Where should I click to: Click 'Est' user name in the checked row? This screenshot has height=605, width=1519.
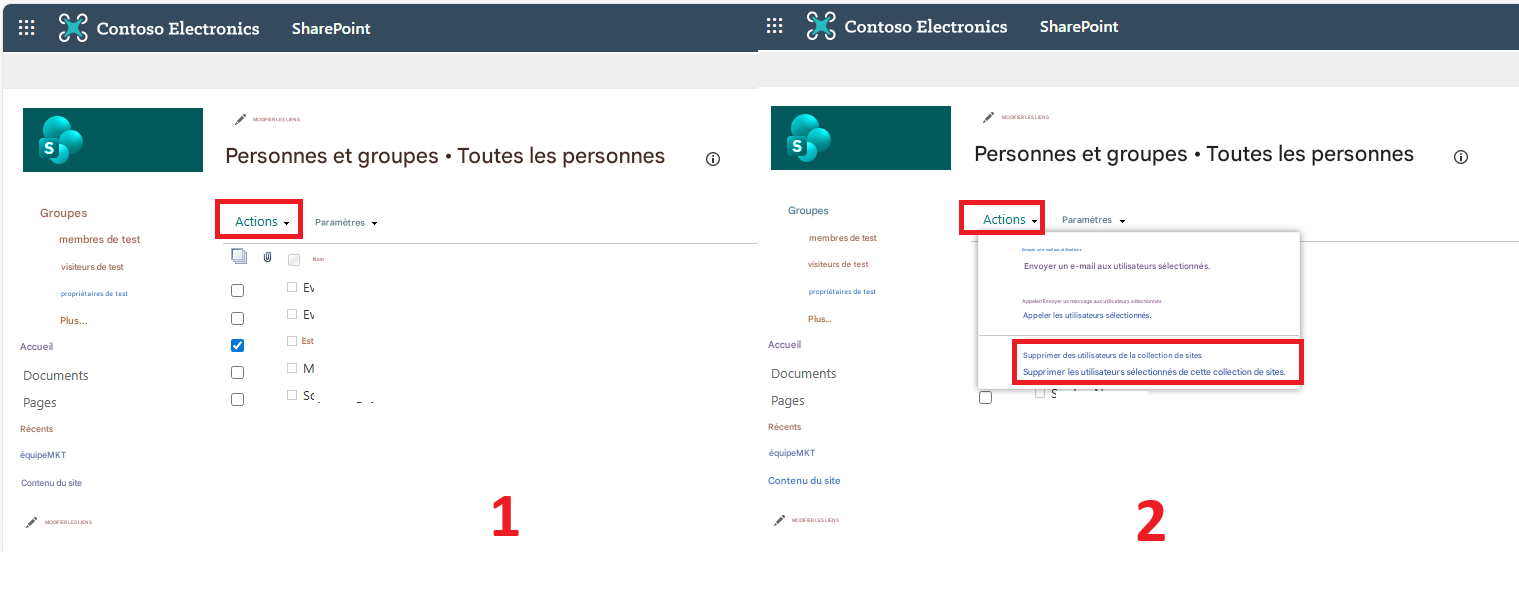(x=307, y=341)
